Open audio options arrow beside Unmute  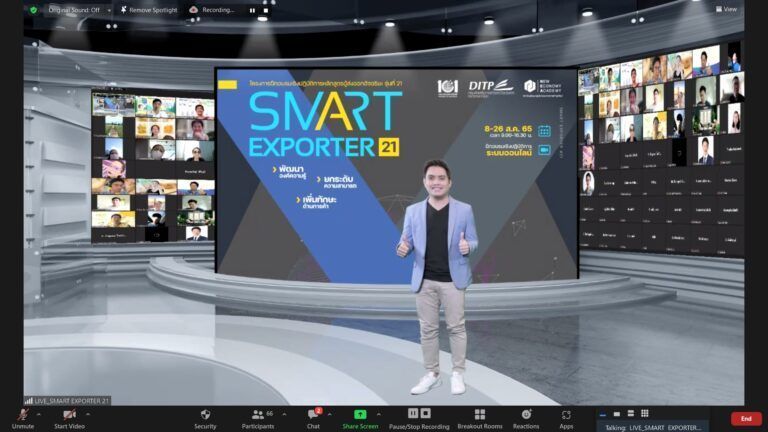tap(39, 414)
